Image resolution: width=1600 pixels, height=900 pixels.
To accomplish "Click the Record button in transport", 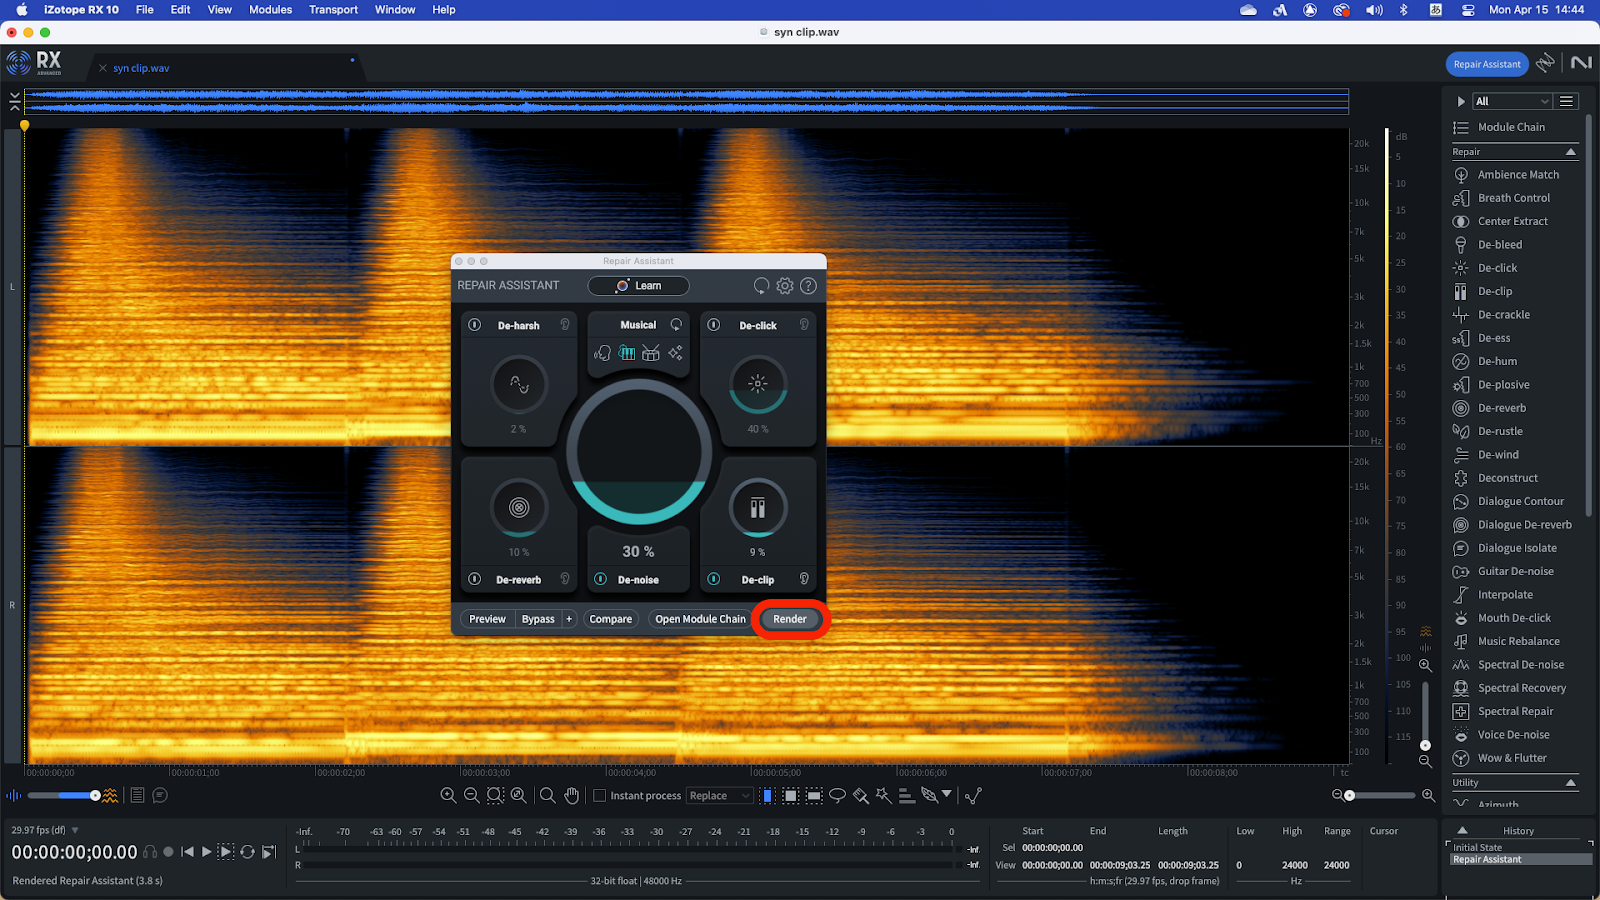I will 168,852.
